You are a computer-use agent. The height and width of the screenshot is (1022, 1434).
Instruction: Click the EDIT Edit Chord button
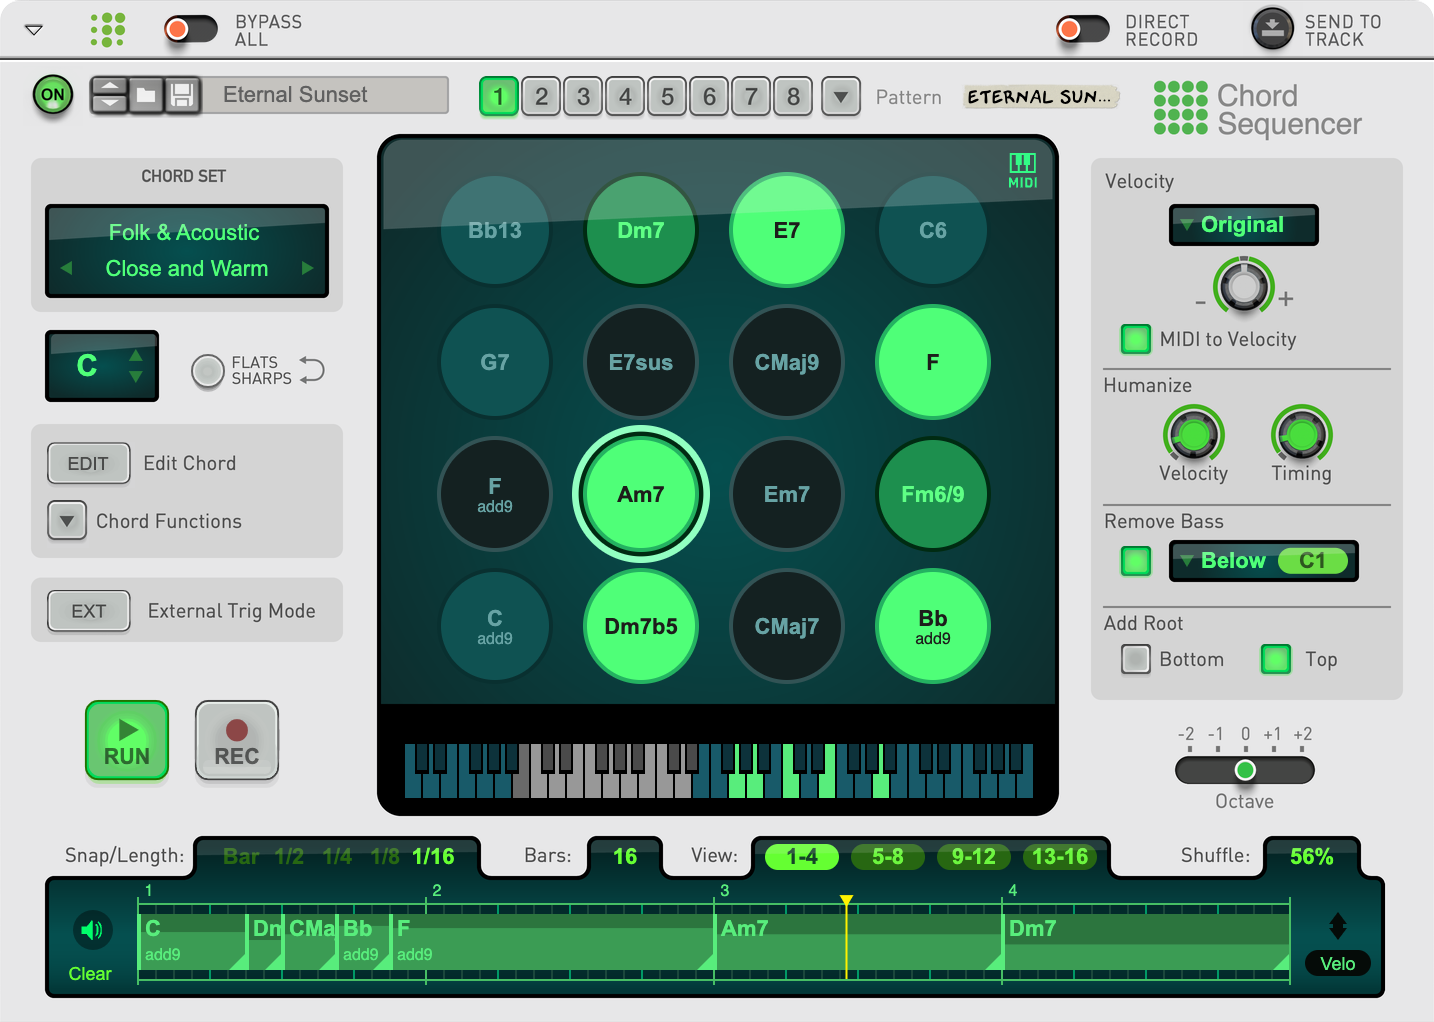coord(88,463)
